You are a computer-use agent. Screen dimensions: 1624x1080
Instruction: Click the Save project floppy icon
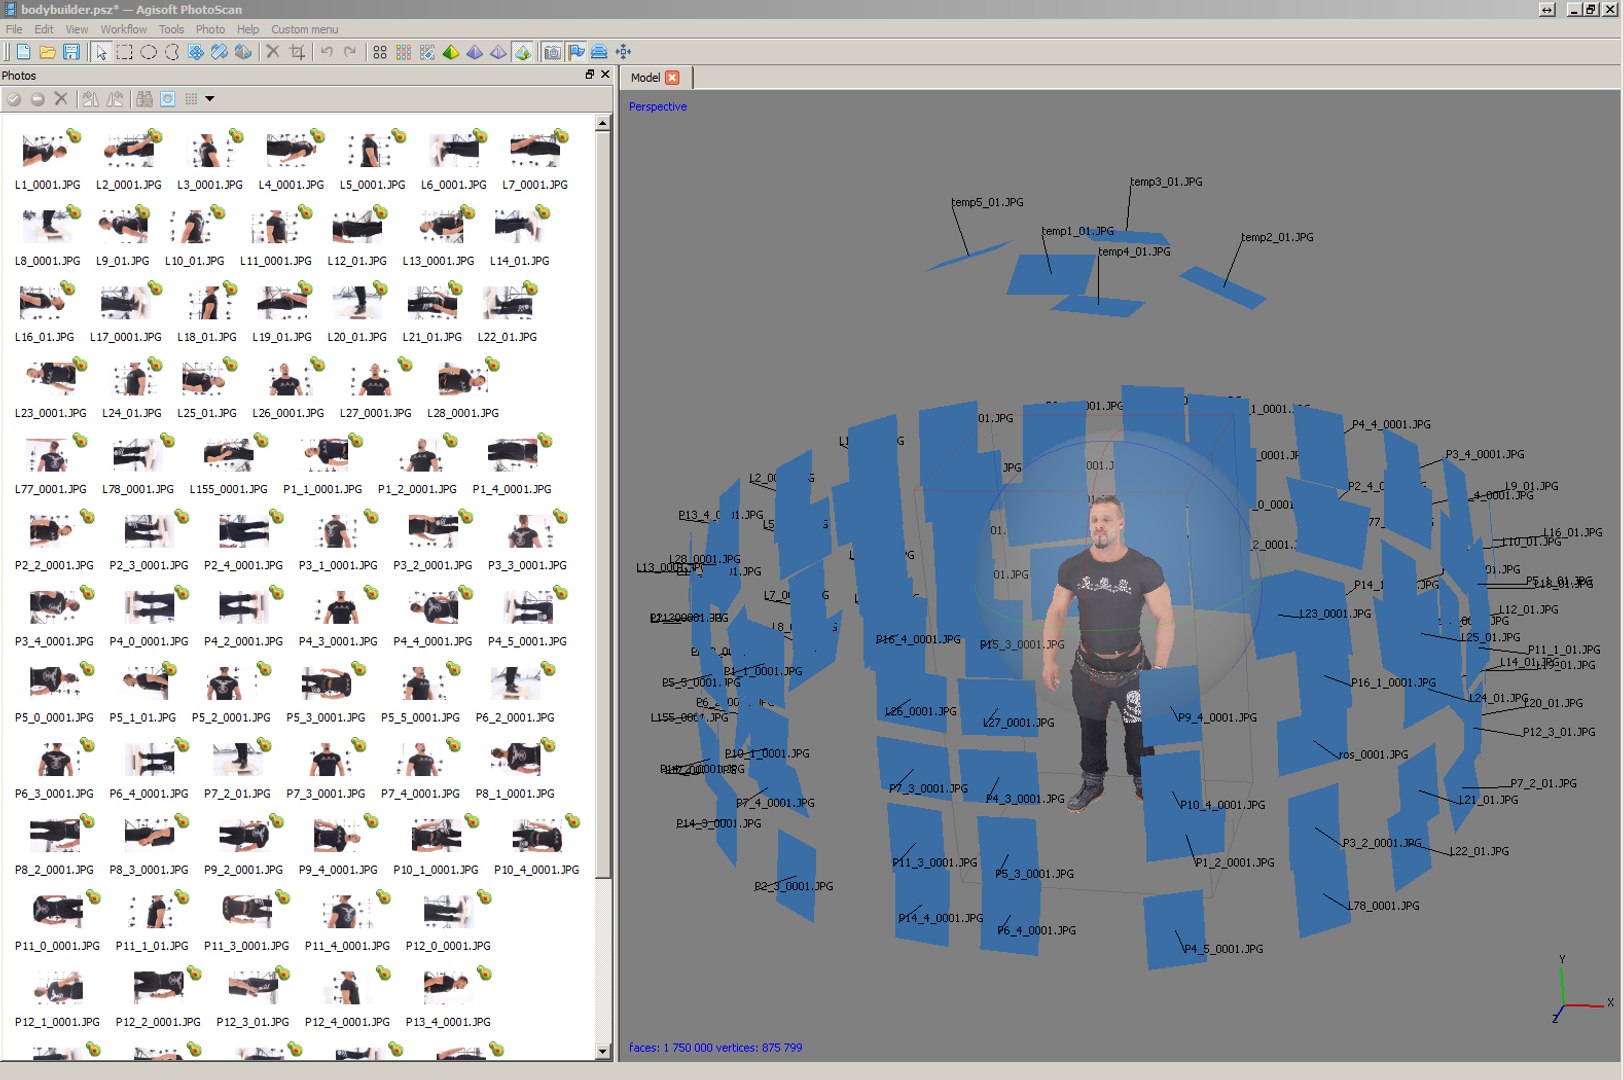click(71, 52)
